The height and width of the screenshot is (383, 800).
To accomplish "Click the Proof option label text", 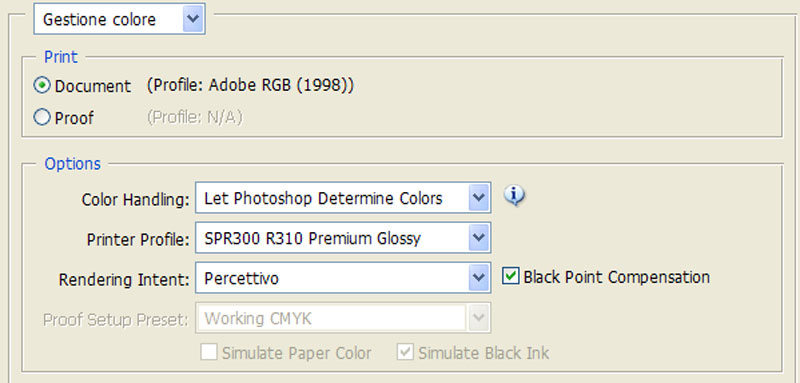I will pos(74,118).
